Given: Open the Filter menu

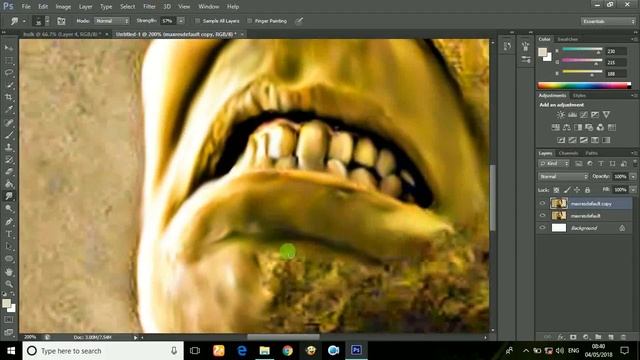Looking at the screenshot, I should [149, 7].
